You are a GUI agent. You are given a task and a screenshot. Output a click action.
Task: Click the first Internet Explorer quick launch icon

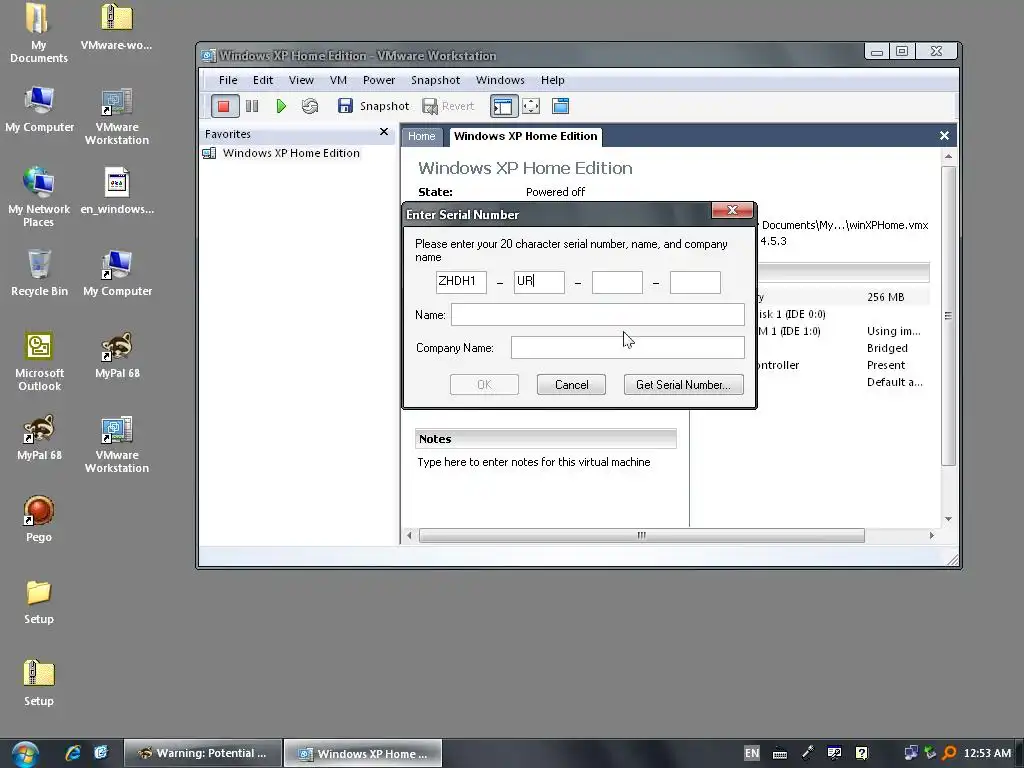(x=73, y=753)
